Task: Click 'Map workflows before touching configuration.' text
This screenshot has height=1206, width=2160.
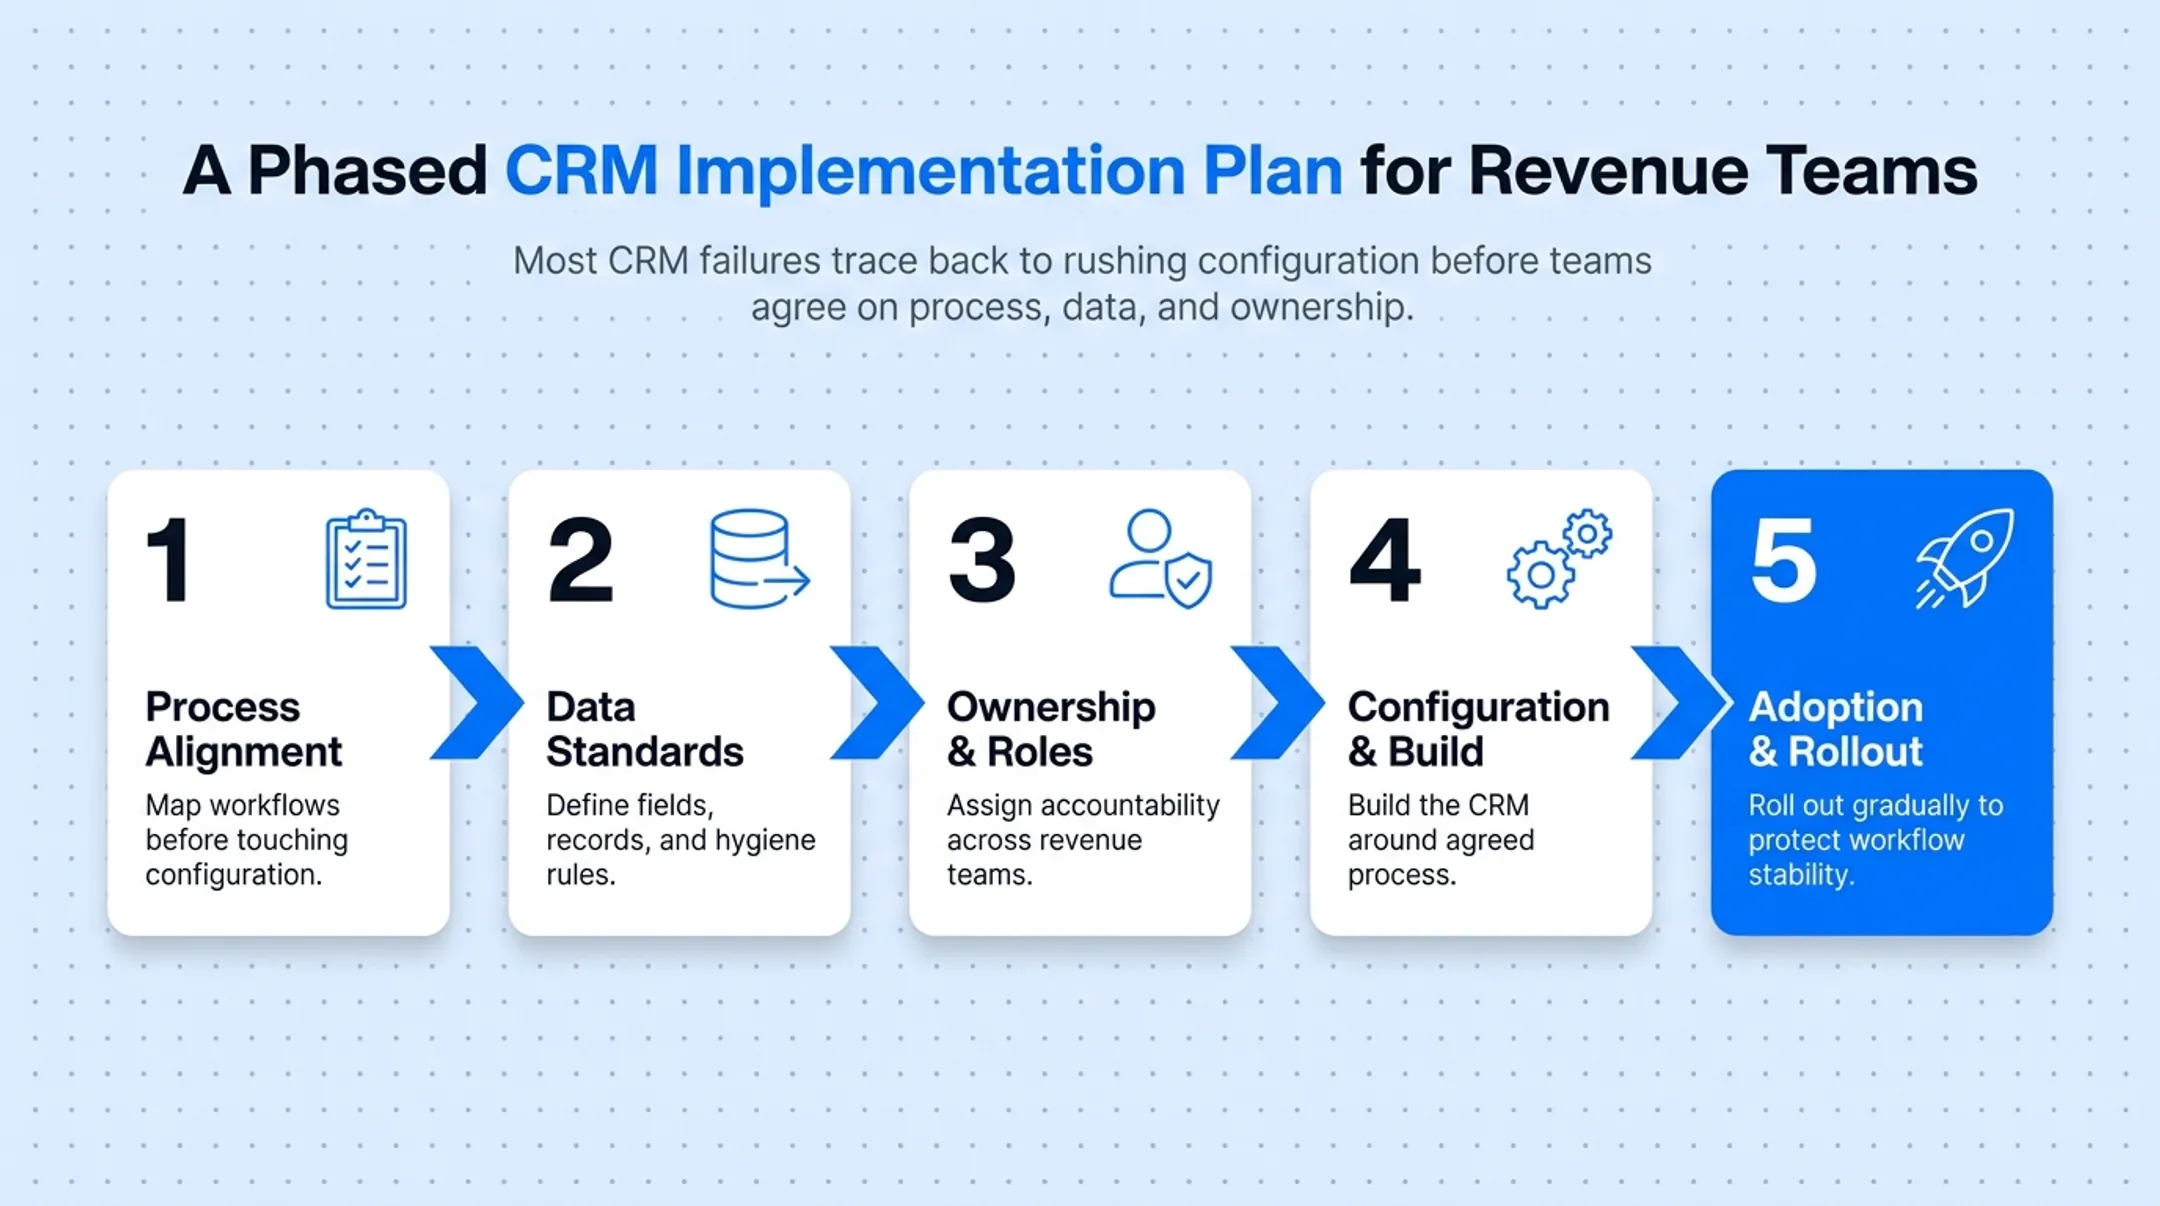Action: pyautogui.click(x=247, y=840)
